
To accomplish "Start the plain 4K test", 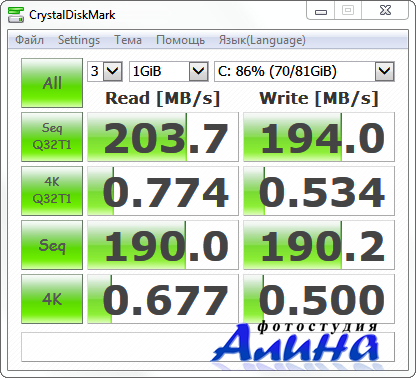I will (52, 299).
